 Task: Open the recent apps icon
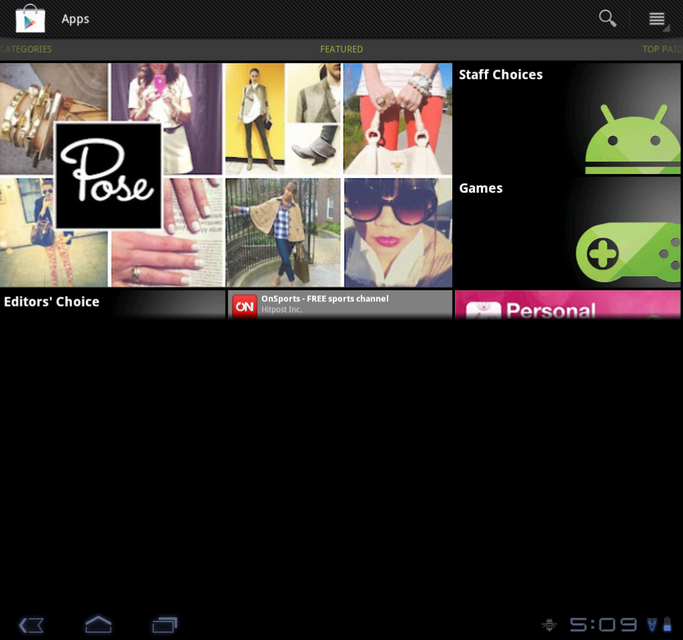point(165,625)
